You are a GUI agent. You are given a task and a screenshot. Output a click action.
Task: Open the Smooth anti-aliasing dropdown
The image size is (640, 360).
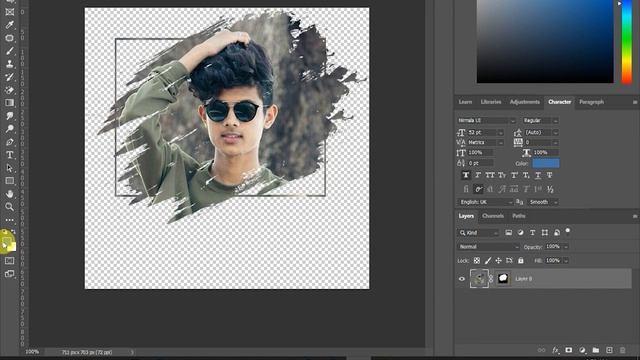tap(542, 202)
